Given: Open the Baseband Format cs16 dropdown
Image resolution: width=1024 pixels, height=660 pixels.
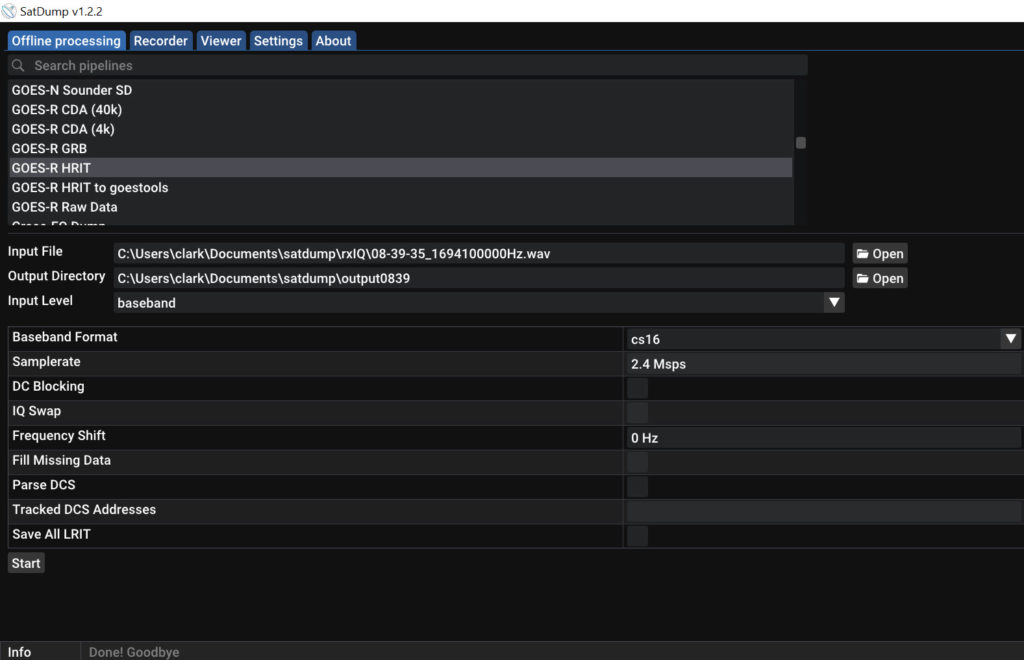Looking at the screenshot, I should [1010, 339].
